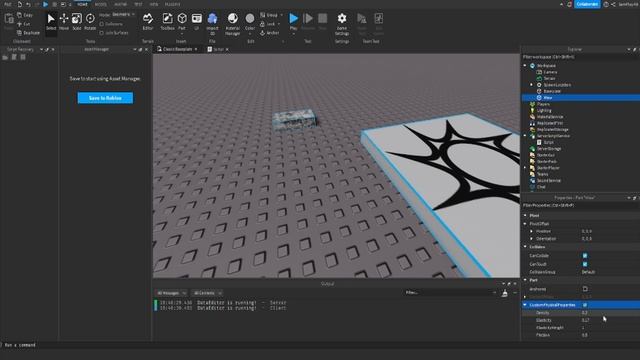
Task: Click the Filter workspace search field
Action: 580,57
